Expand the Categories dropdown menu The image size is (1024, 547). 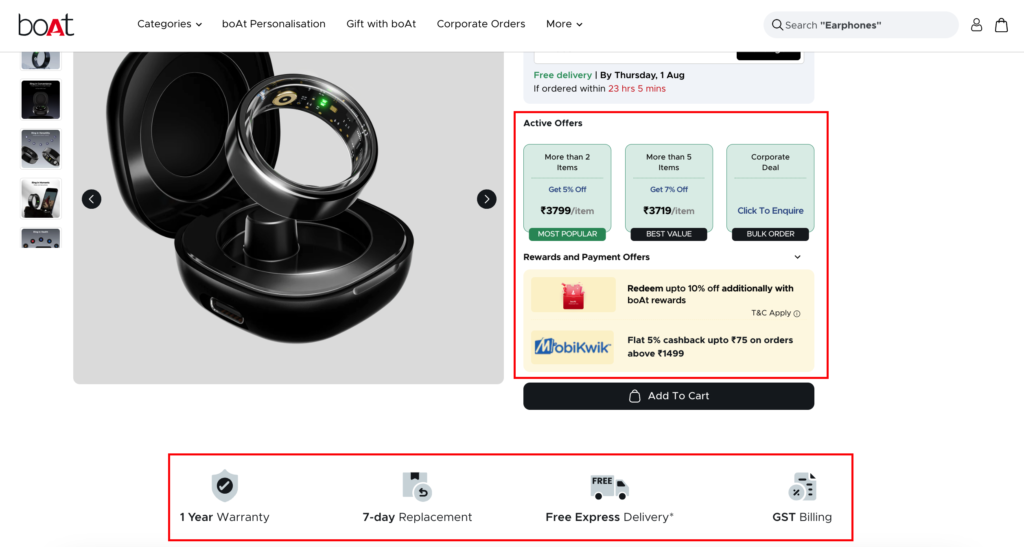click(169, 24)
